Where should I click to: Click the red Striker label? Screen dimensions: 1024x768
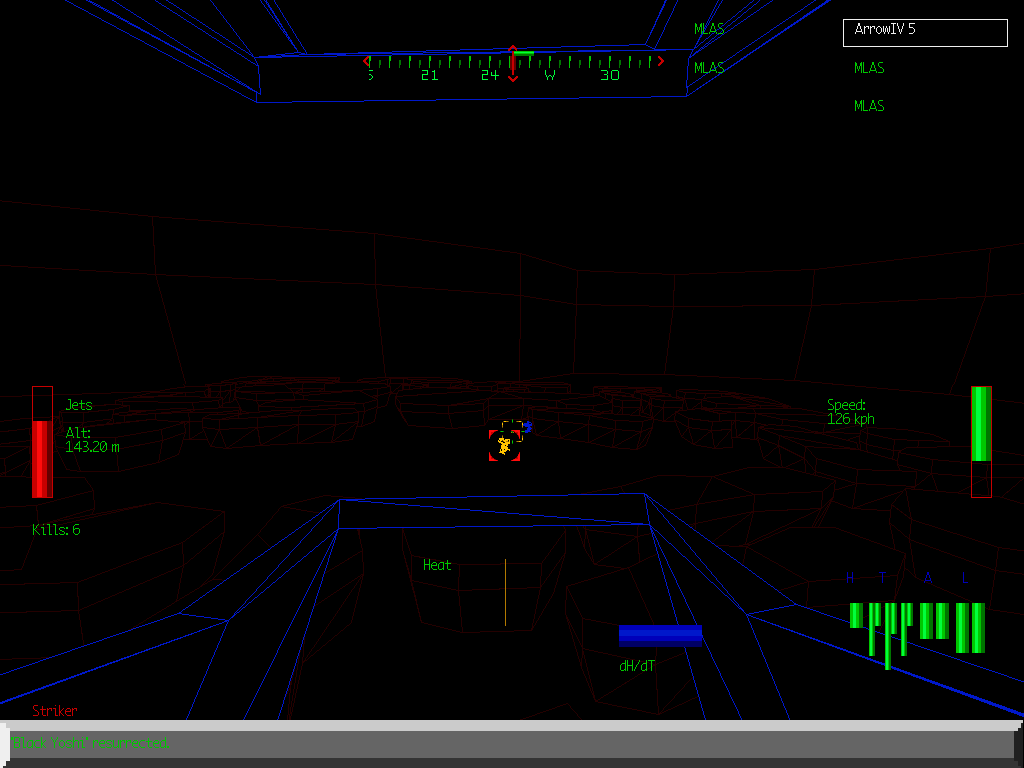[x=55, y=711]
